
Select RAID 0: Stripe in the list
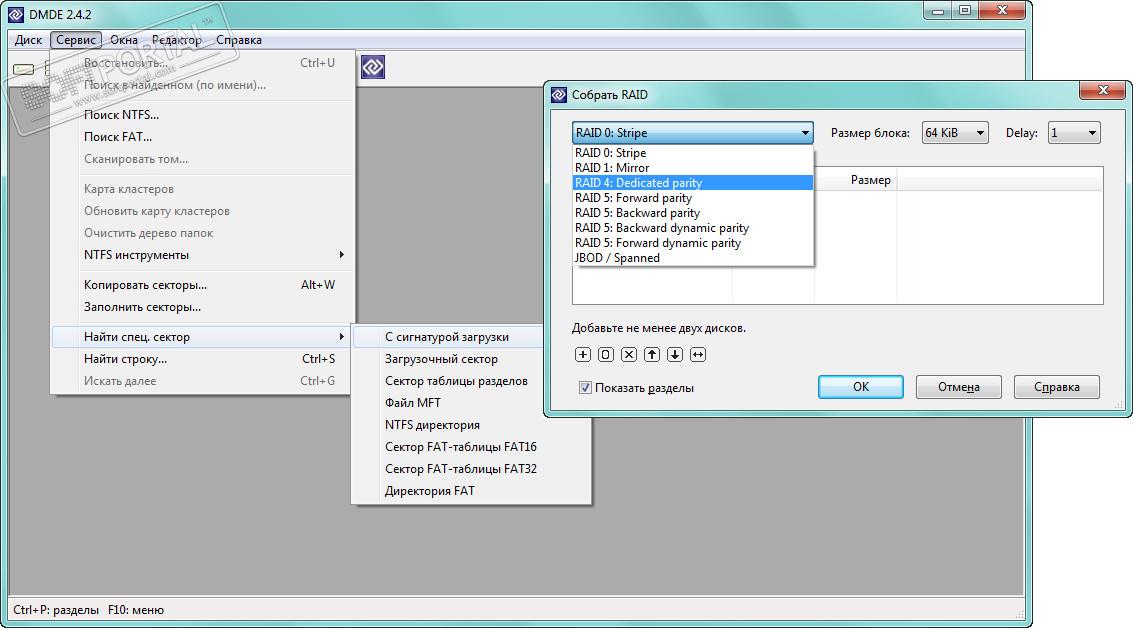point(692,152)
